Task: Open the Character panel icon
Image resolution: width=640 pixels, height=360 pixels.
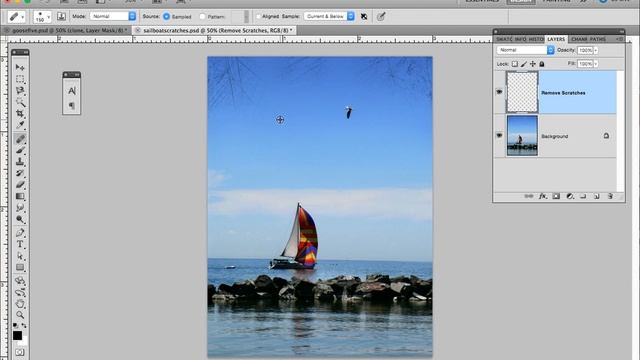Action: coord(72,91)
